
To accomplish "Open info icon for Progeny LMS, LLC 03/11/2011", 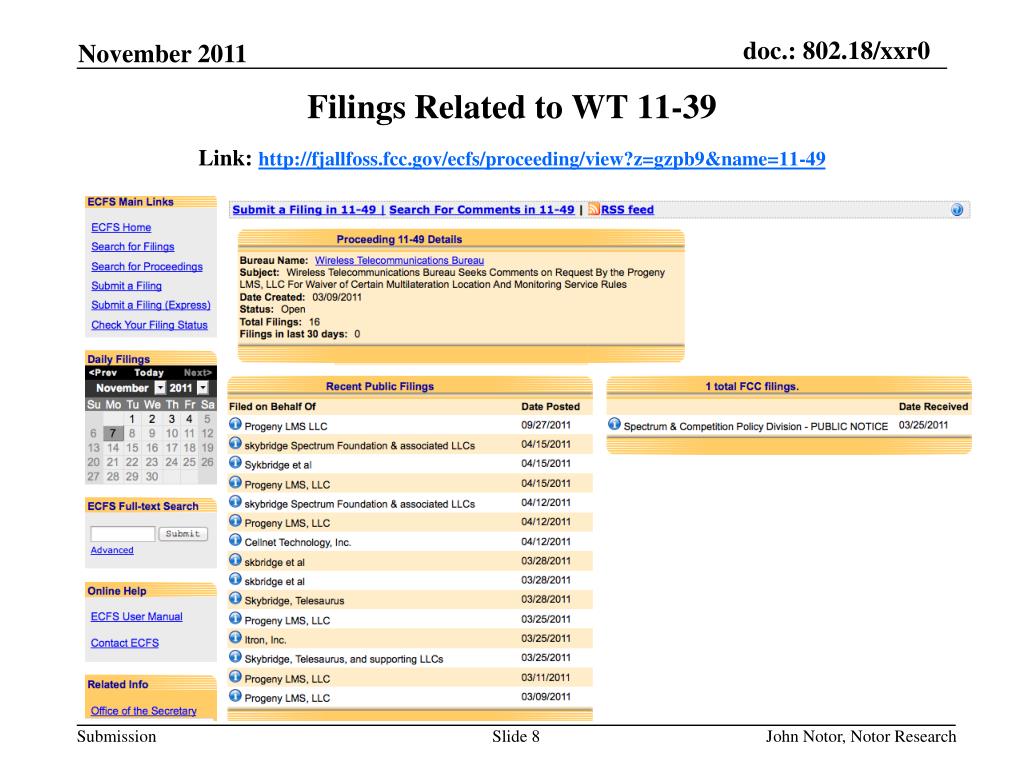I will pos(235,677).
